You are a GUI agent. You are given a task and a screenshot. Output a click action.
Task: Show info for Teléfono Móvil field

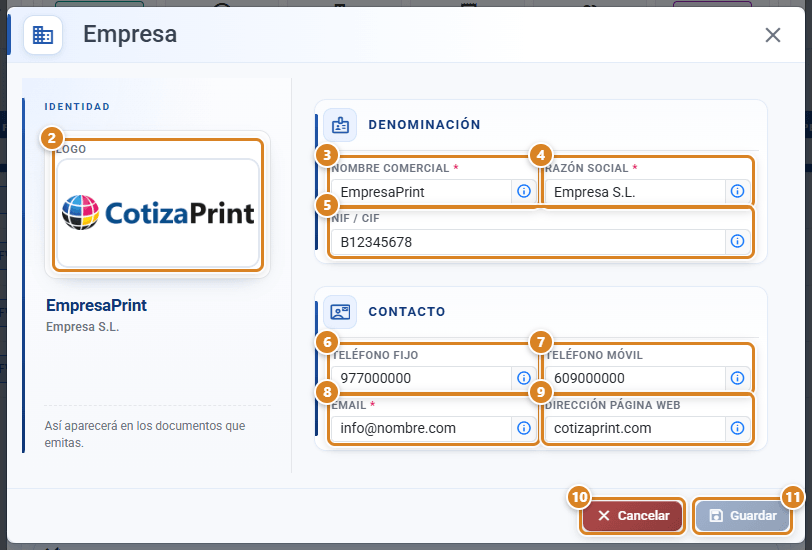click(x=737, y=378)
